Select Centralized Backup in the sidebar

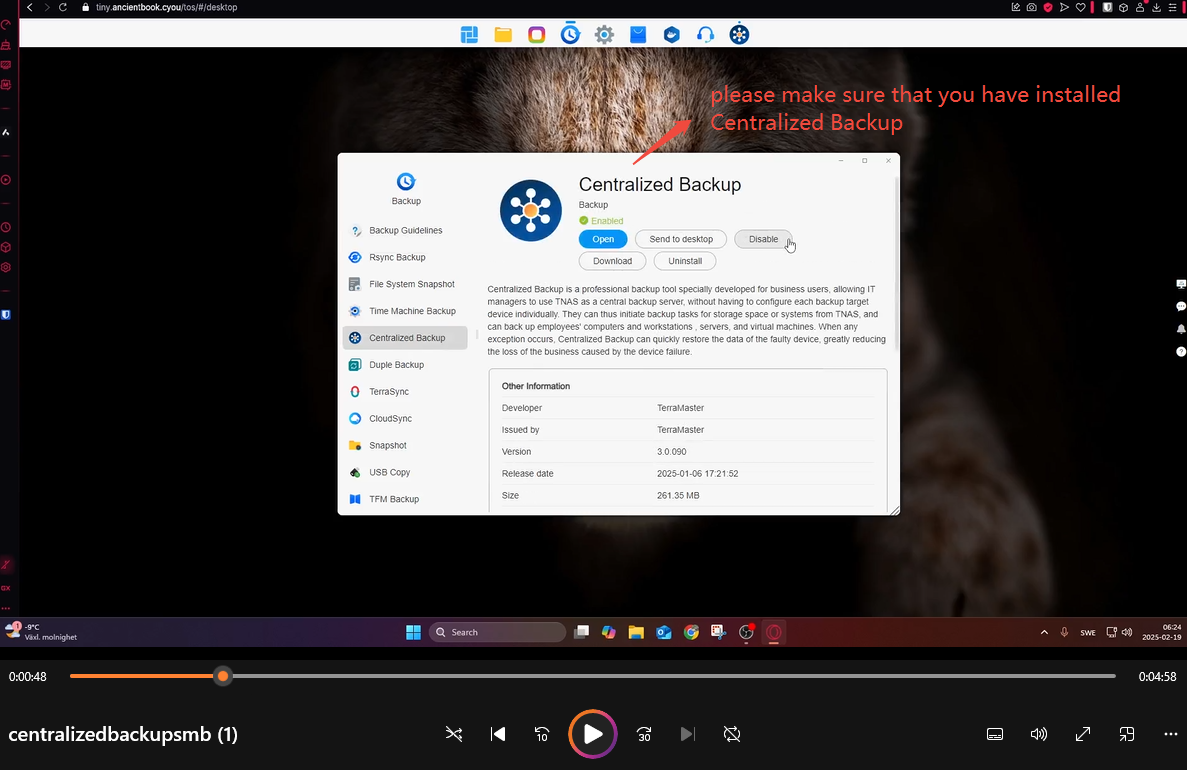[405, 338]
